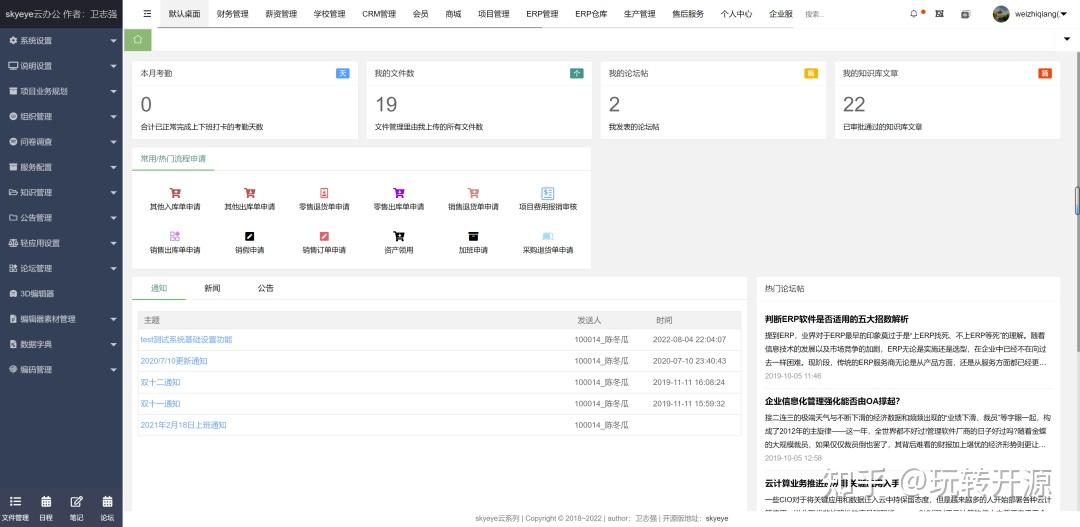Viewport: 1080px width, 527px height.
Task: Open forum post 判断ERP软件是否适用的五大招数解析
Action: [836, 319]
